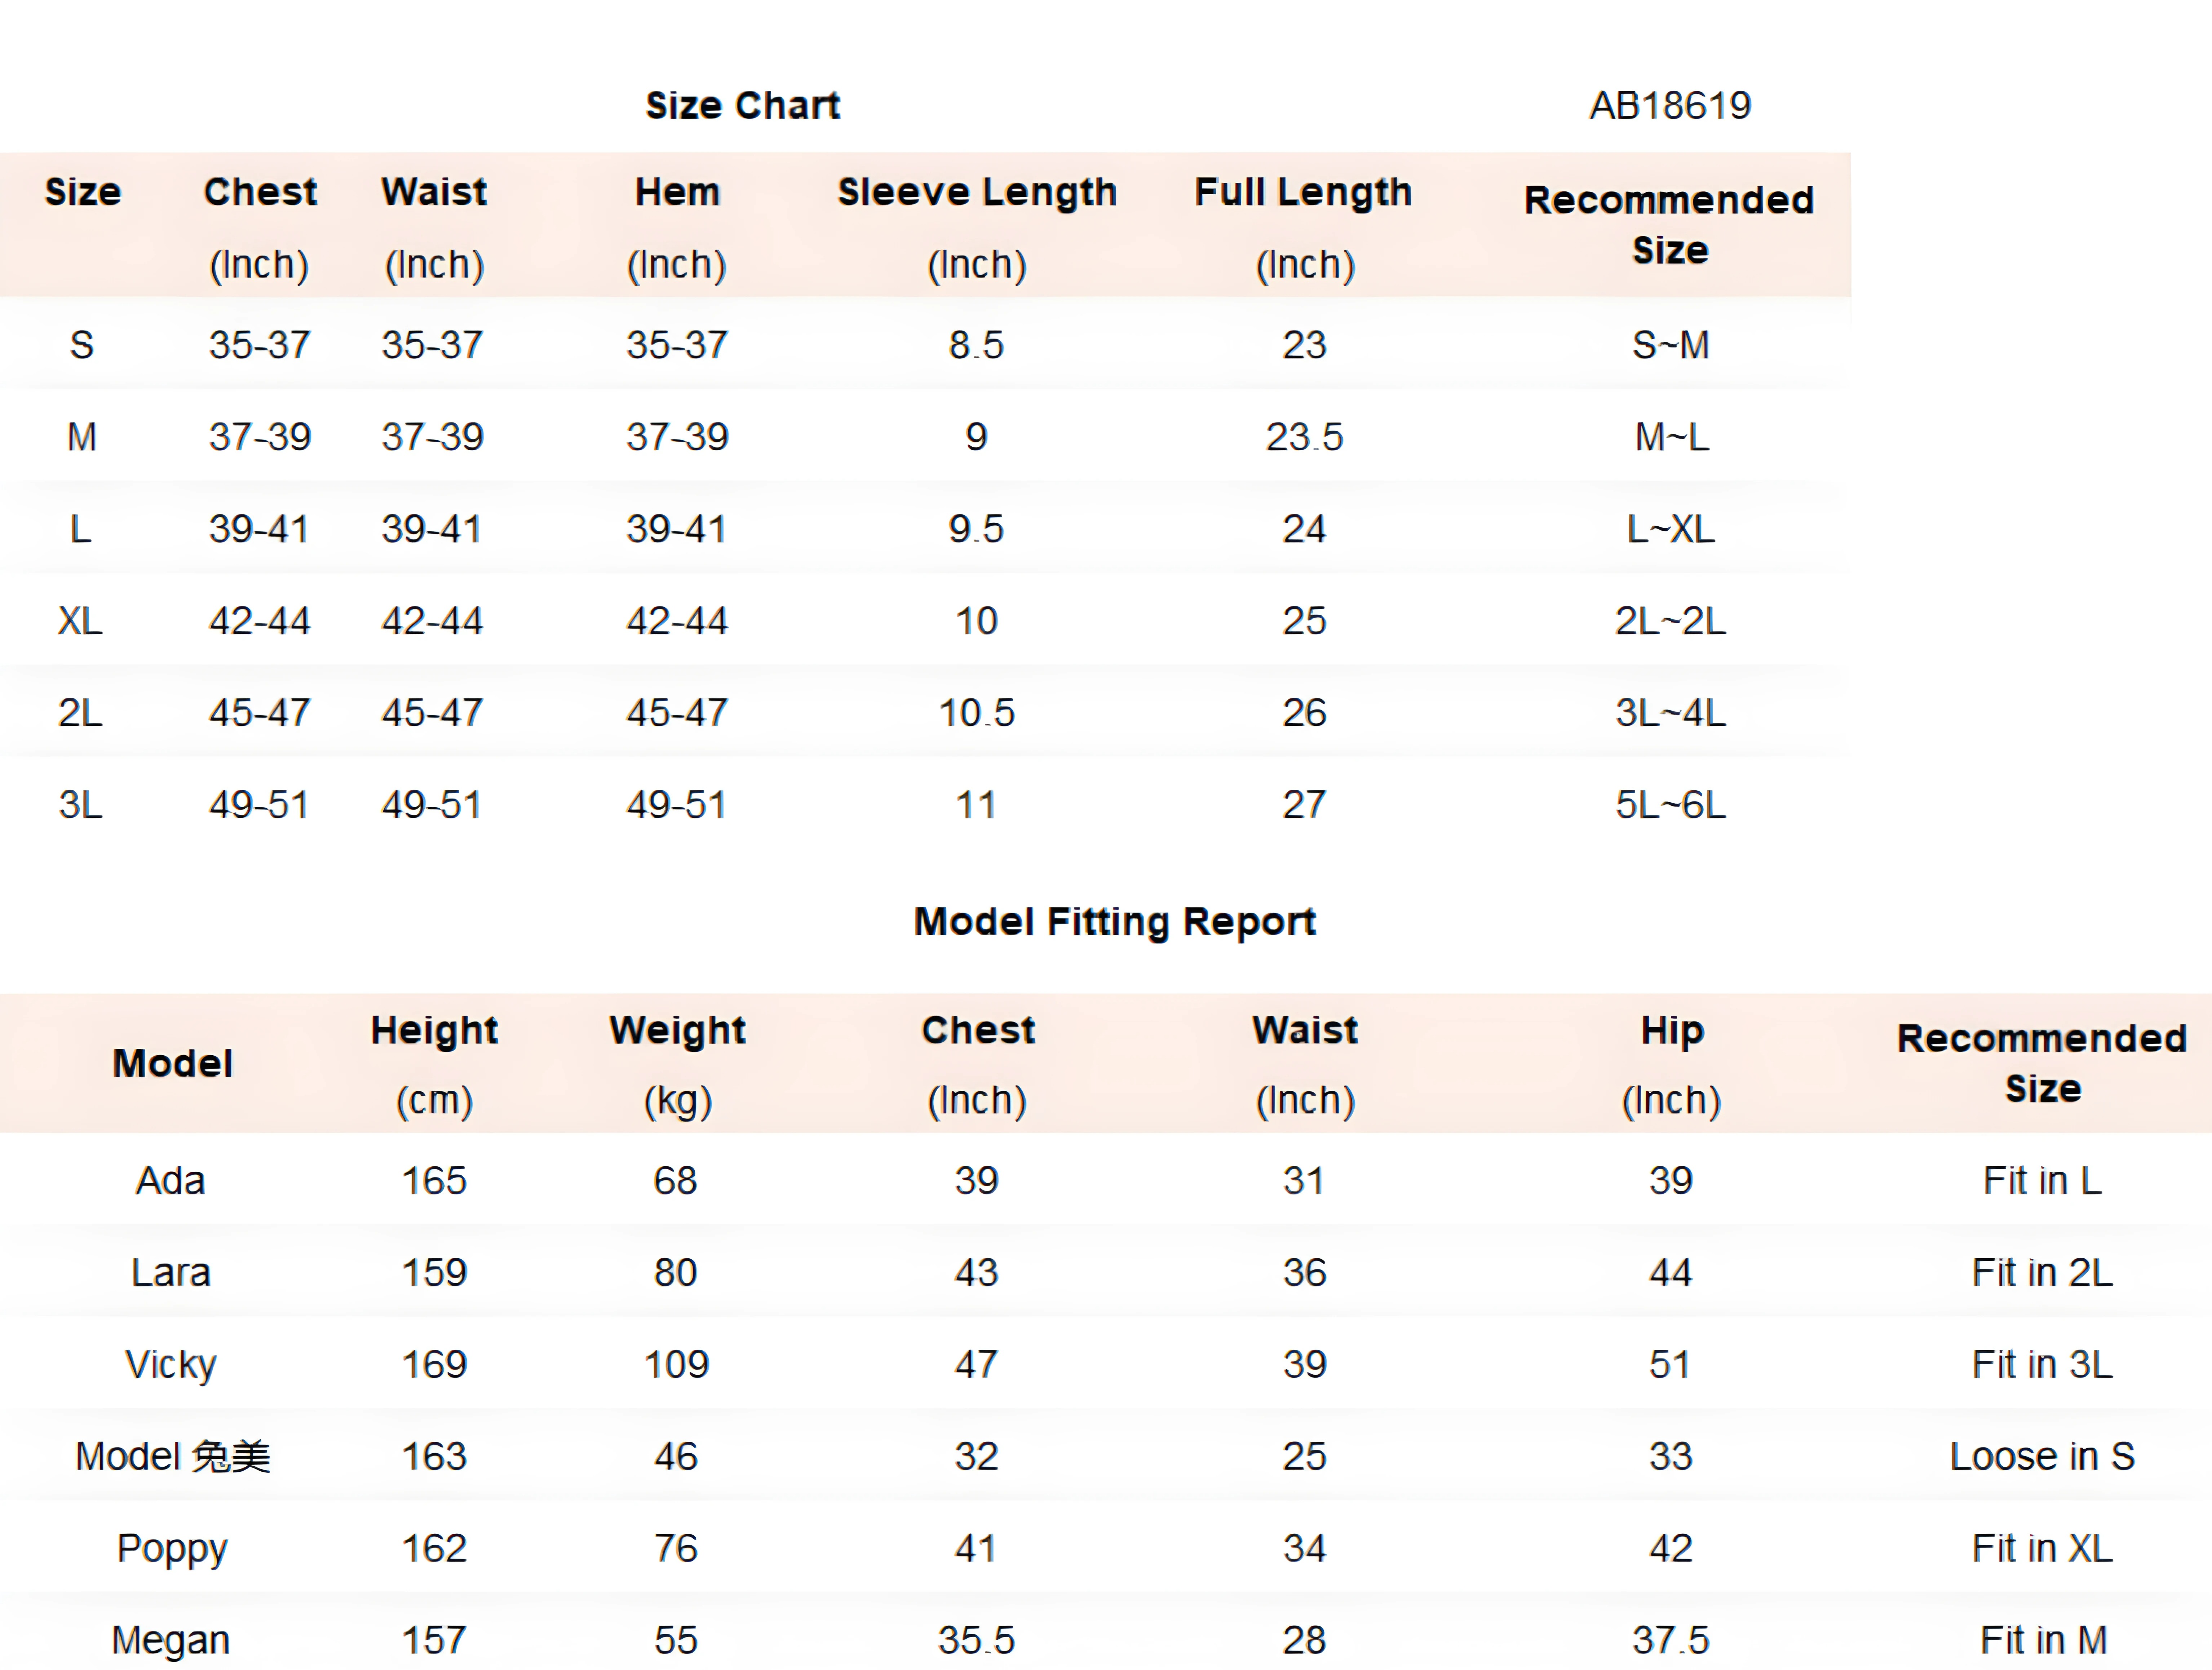The width and height of the screenshot is (2212, 1670).
Task: Select the "5L~6L" recommended size cell
Action: tap(1670, 805)
